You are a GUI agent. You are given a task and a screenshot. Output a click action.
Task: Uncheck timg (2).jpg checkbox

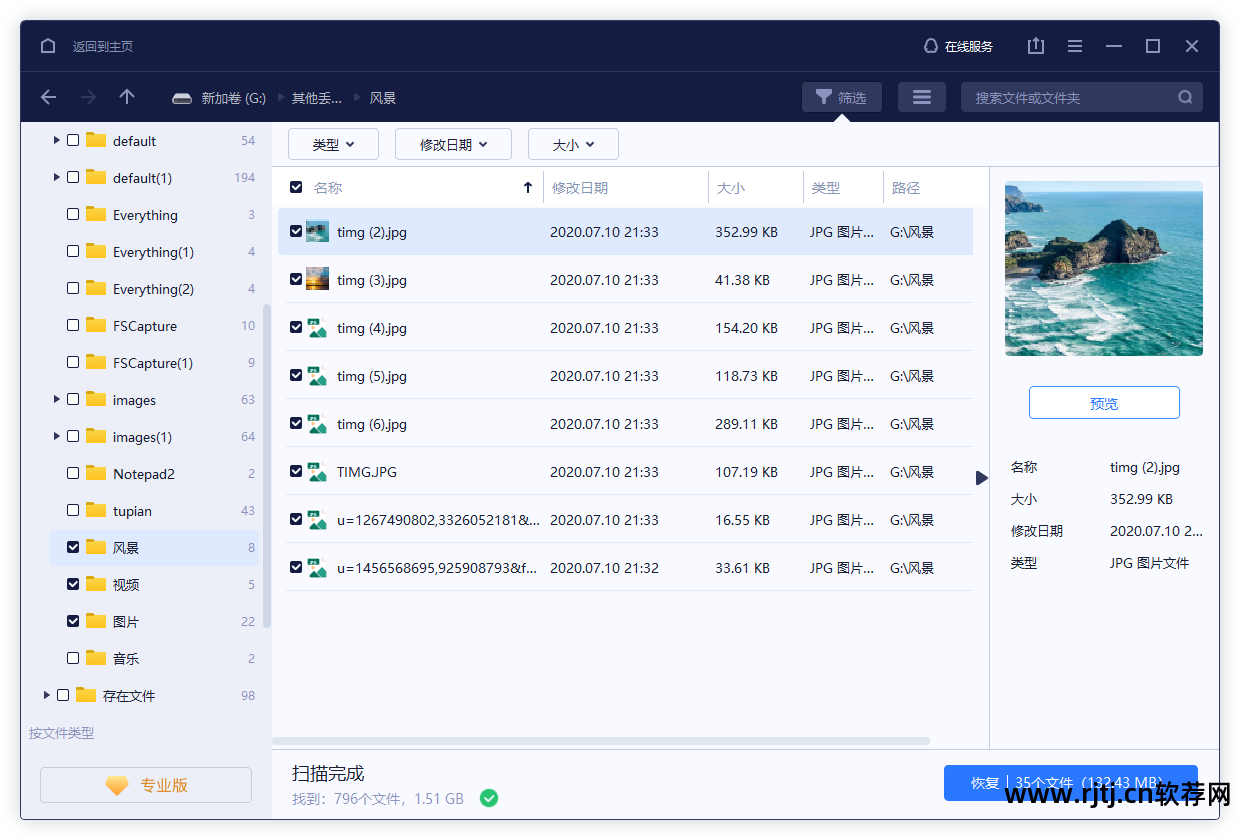coord(296,231)
